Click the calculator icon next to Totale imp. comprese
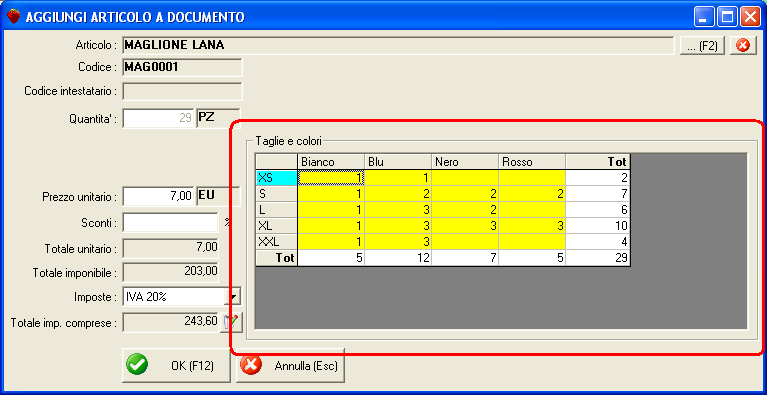Screen dimensions: 767x395 [231, 322]
